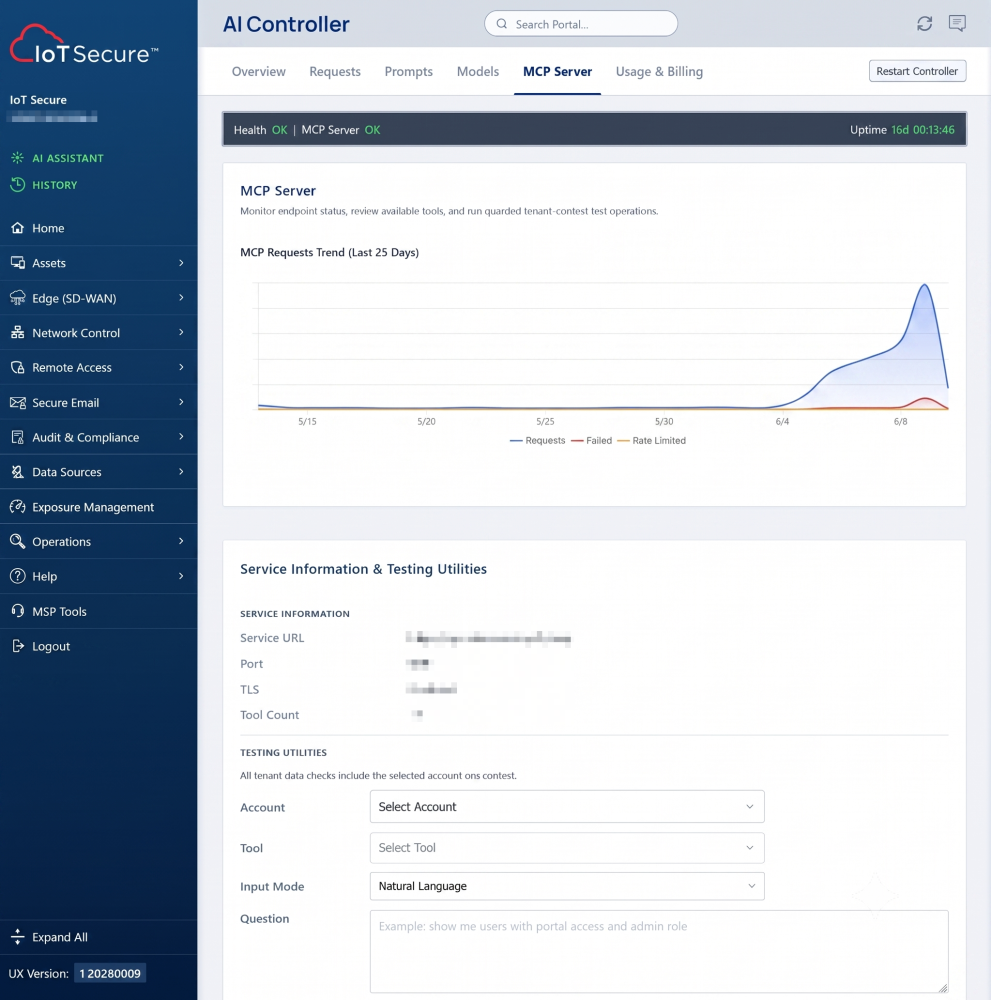This screenshot has width=991, height=1000.
Task: Open the Select Account dropdown
Action: (x=567, y=807)
